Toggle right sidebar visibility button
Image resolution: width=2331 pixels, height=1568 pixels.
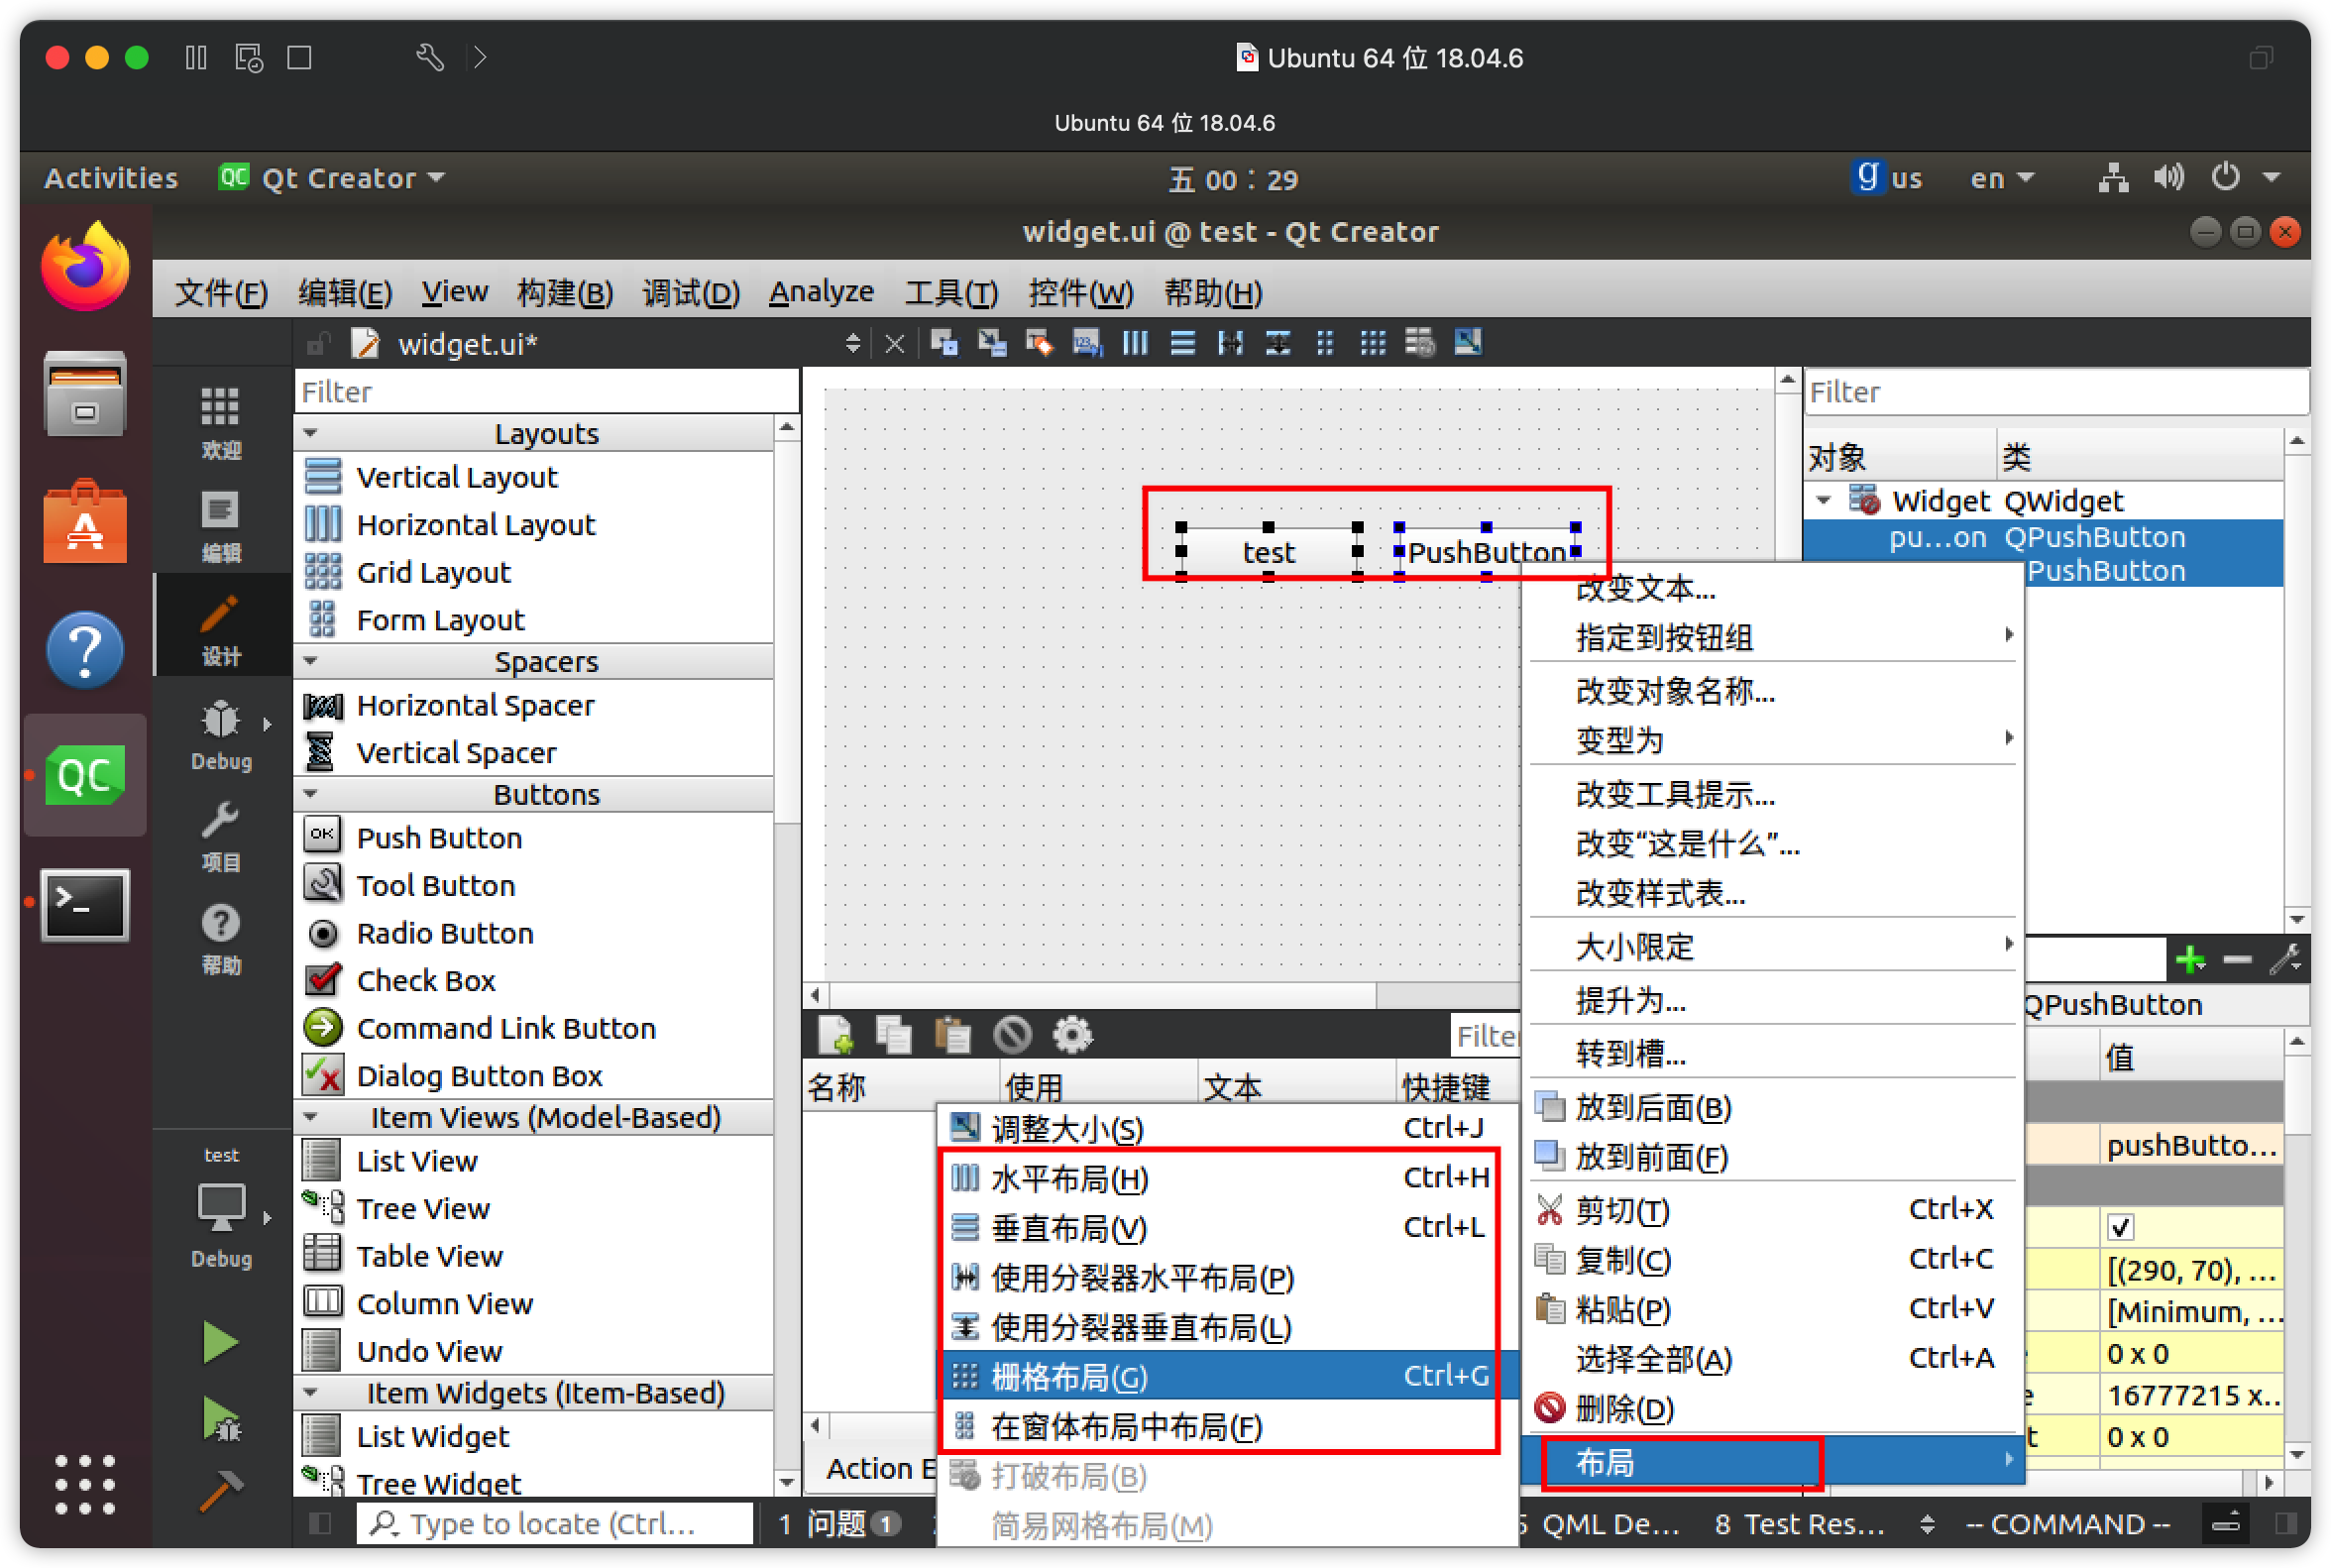point(2285,1523)
